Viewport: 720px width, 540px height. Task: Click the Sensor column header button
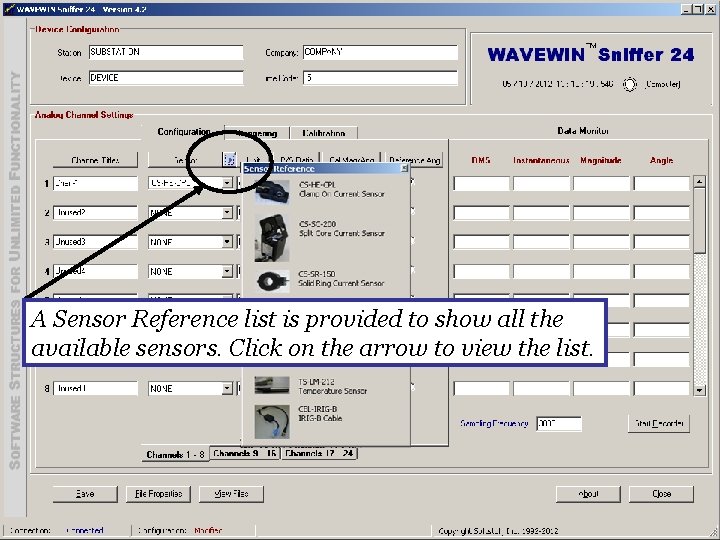[186, 160]
